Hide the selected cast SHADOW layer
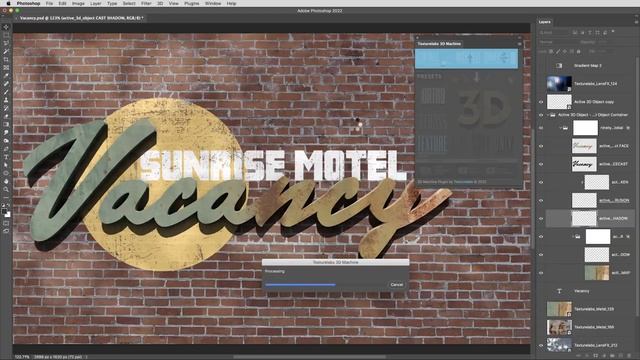 541,219
